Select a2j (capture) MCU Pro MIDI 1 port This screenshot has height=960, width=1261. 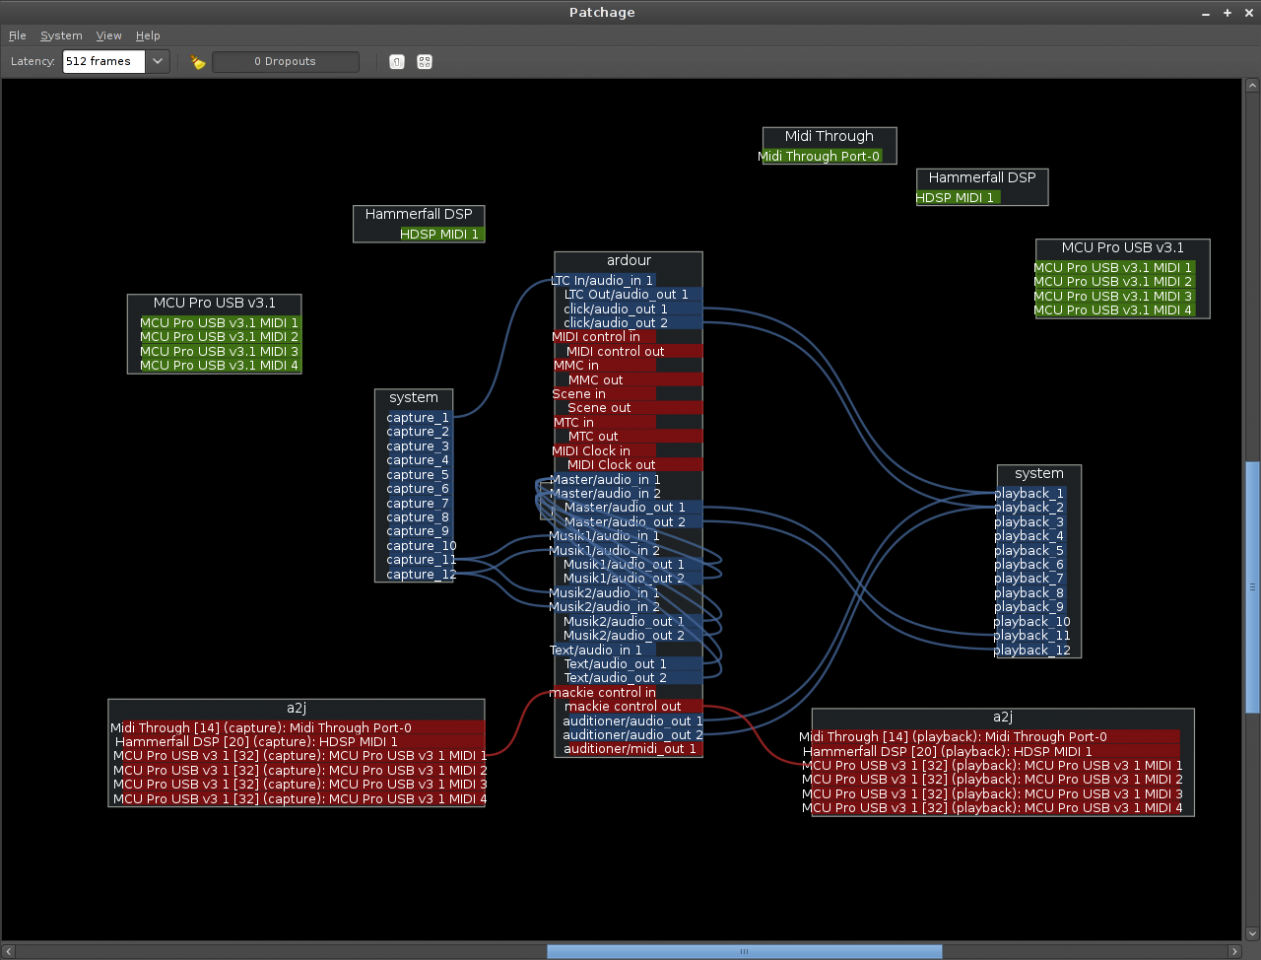[298, 756]
